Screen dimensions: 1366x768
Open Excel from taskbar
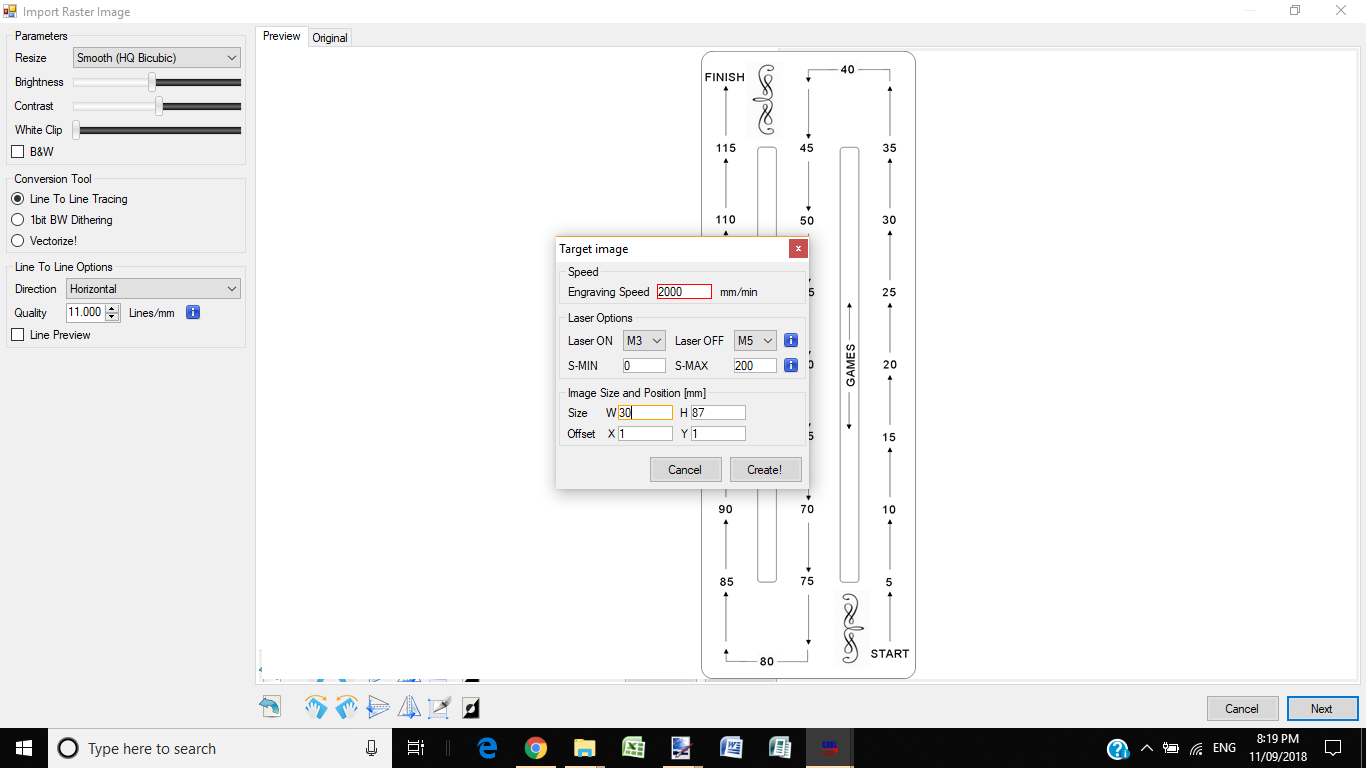coord(633,748)
